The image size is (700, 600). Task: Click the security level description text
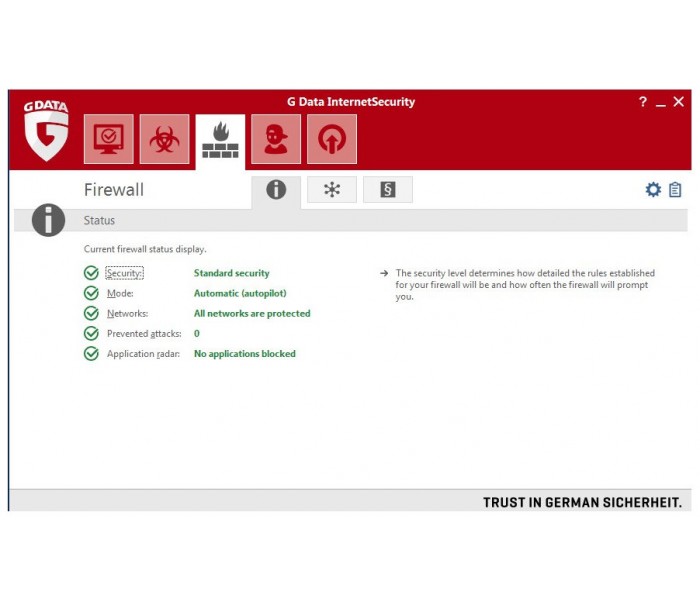(x=525, y=285)
